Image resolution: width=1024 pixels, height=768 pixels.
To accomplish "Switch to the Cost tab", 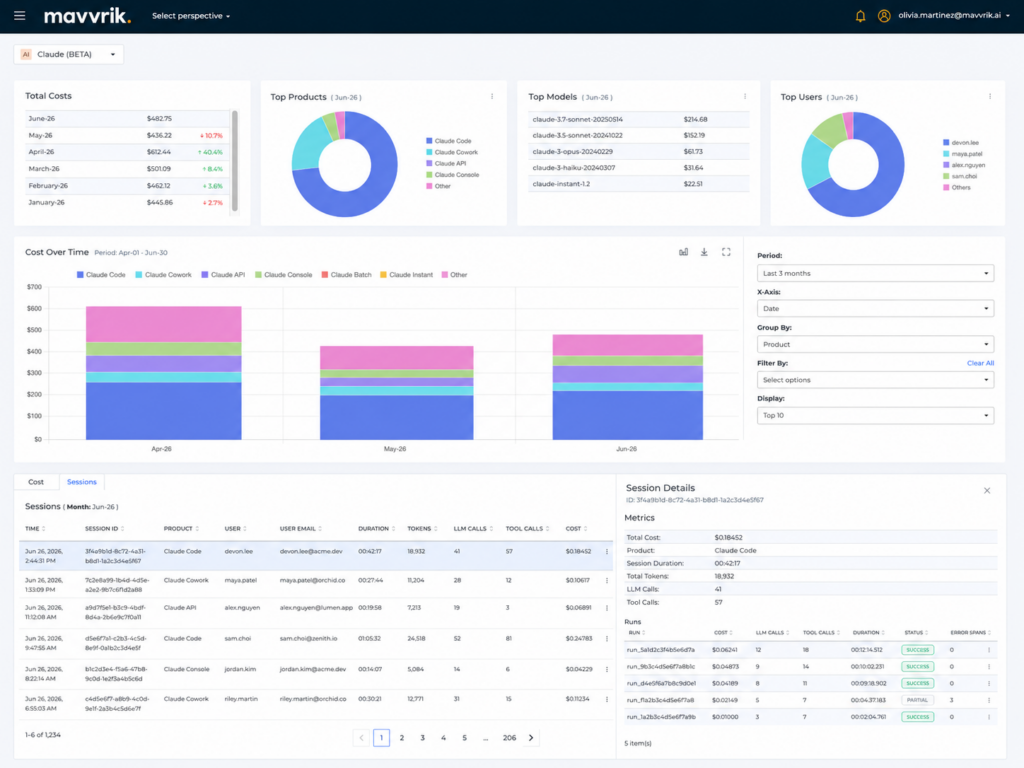I will pos(36,482).
